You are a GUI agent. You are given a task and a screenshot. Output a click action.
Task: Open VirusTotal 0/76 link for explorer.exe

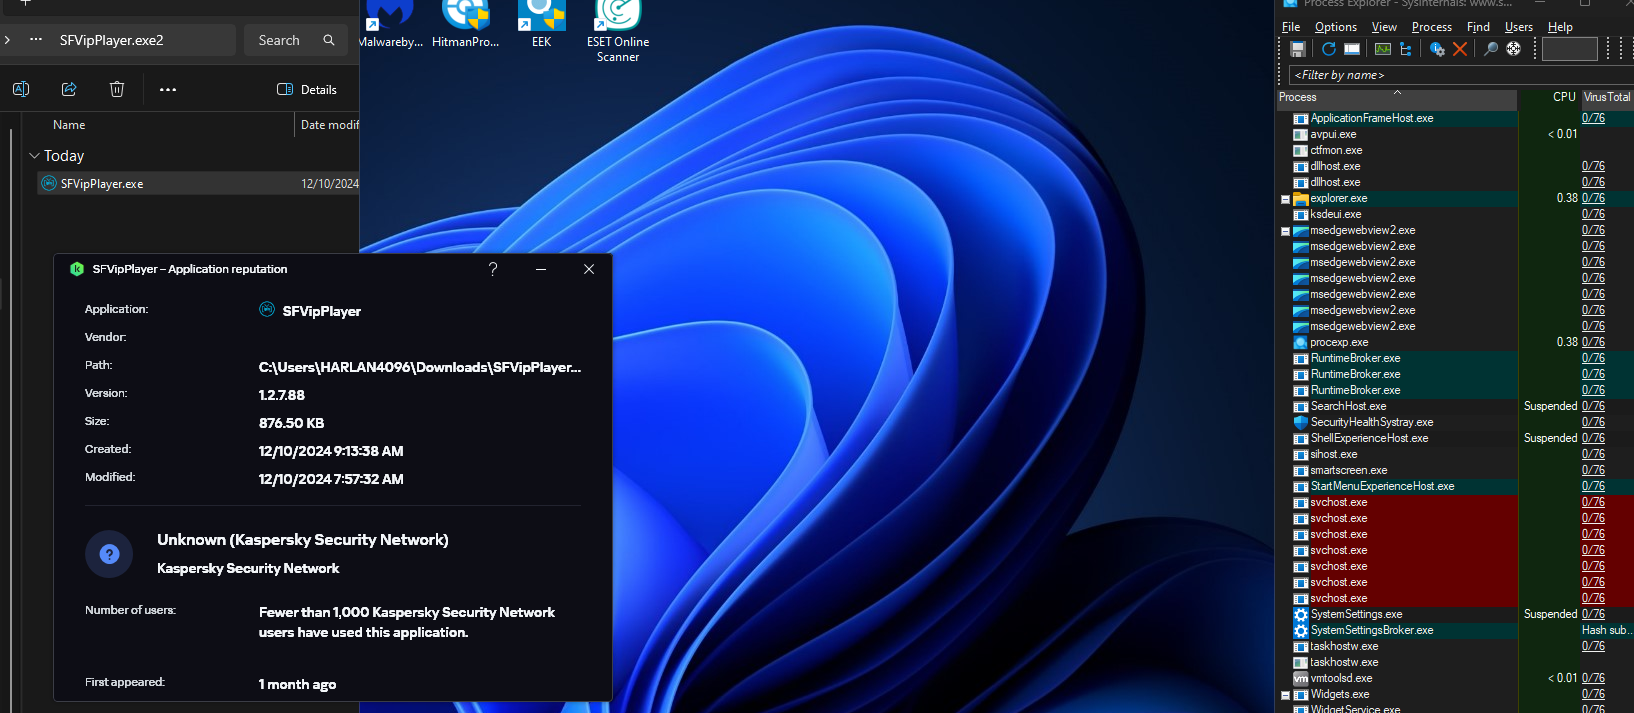1593,198
